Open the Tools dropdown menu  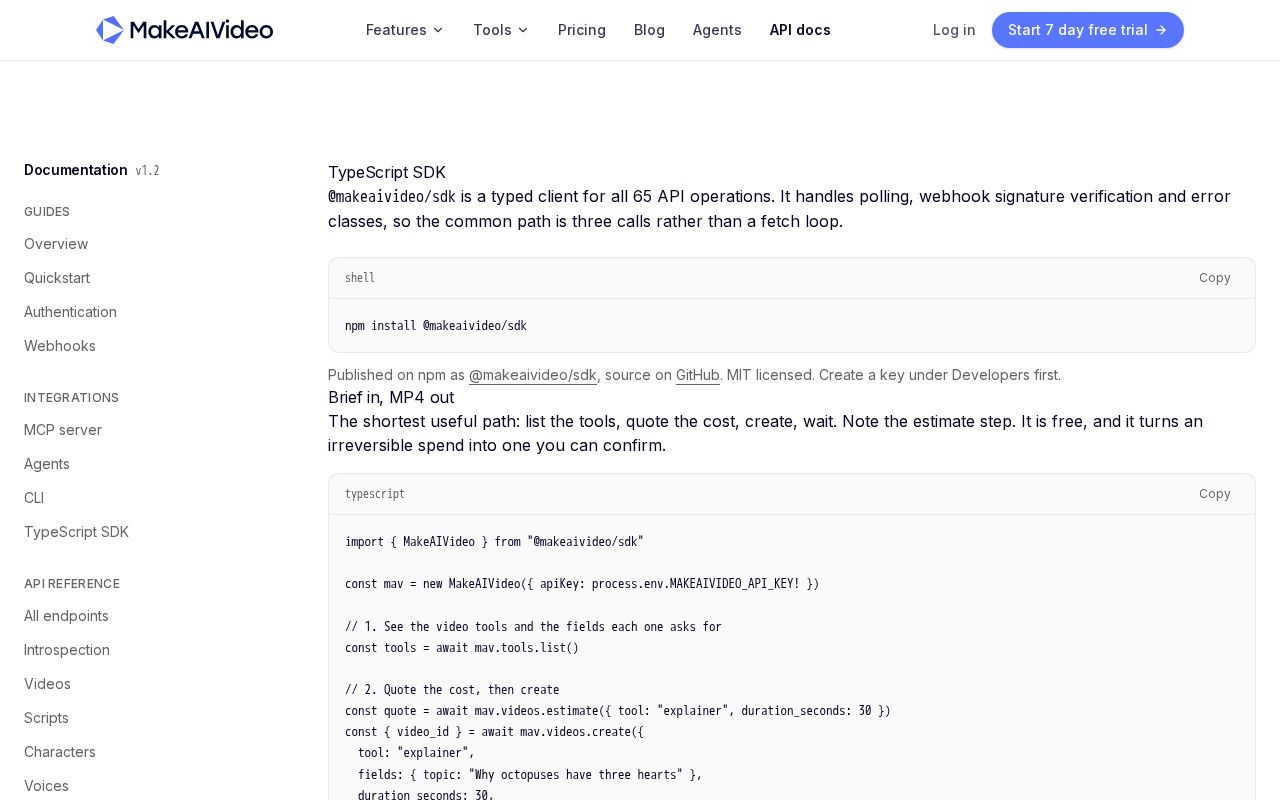(501, 30)
